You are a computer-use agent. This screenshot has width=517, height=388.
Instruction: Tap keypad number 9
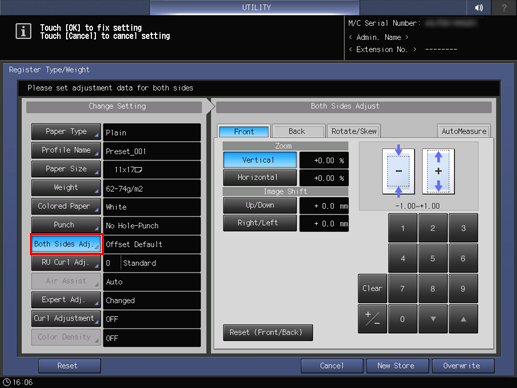(x=463, y=288)
